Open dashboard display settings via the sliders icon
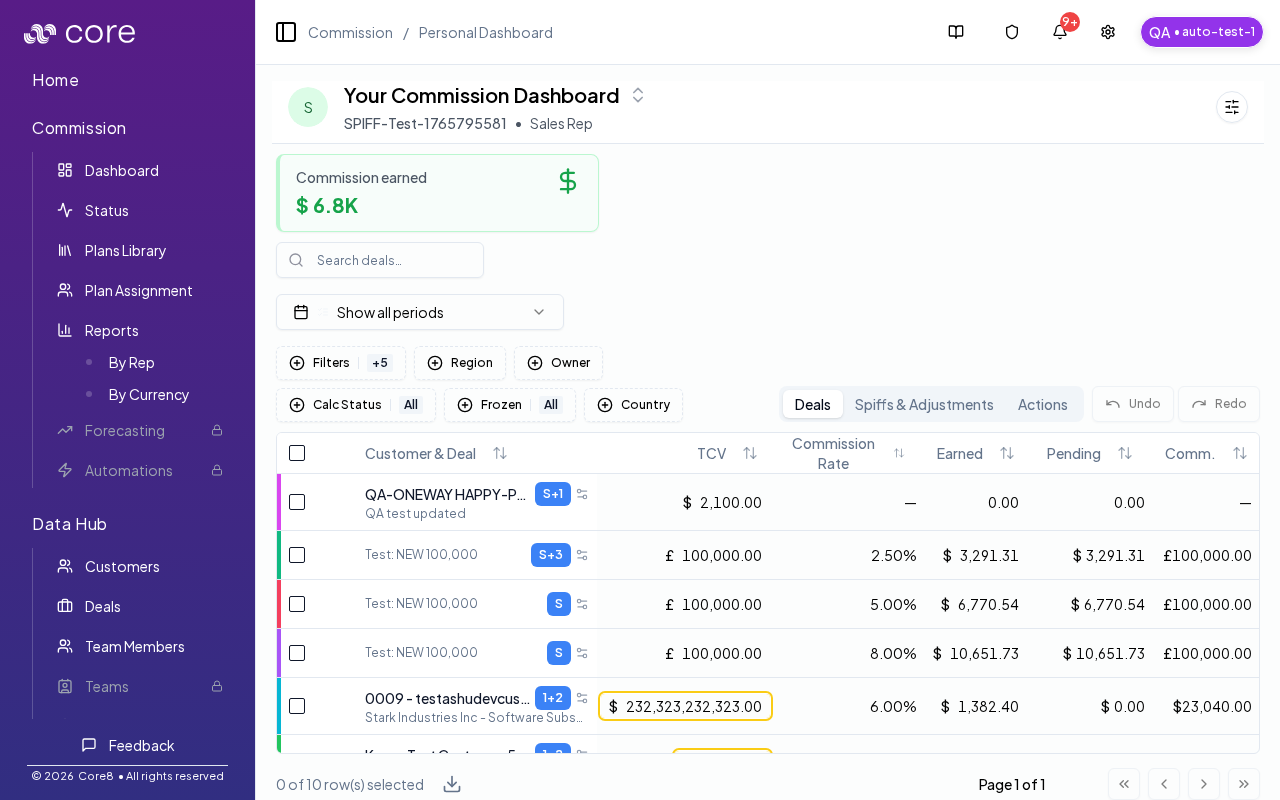Screen dimensions: 1280x800 1231,107
